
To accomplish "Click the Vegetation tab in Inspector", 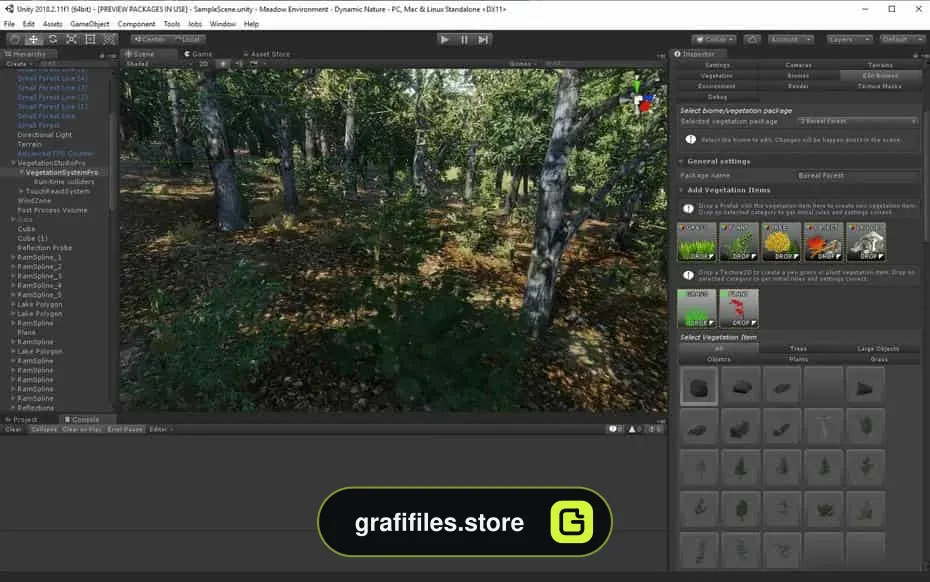I will [x=717, y=76].
